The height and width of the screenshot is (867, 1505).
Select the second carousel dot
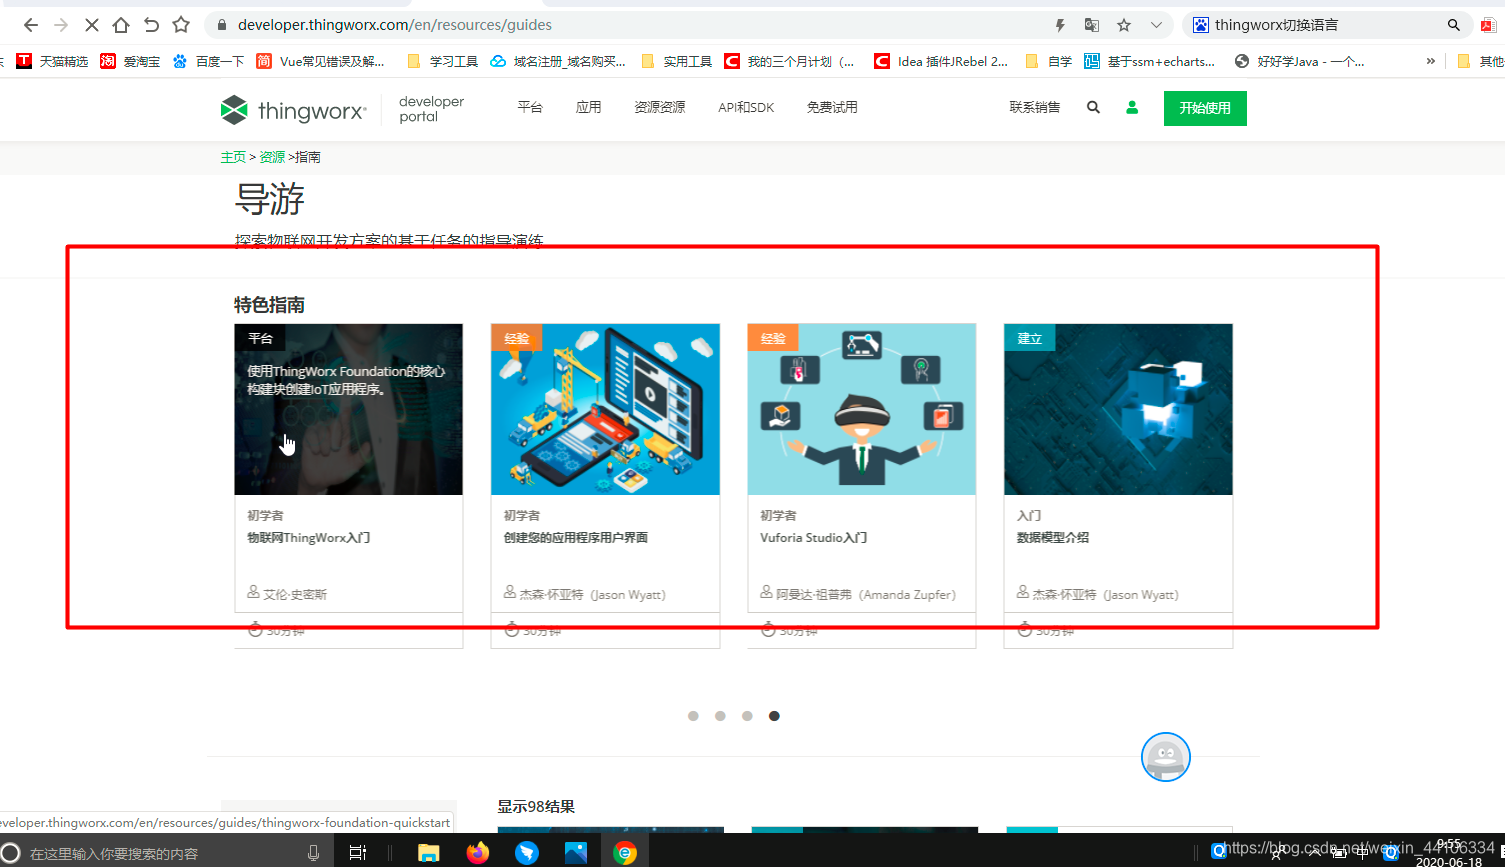tap(720, 716)
